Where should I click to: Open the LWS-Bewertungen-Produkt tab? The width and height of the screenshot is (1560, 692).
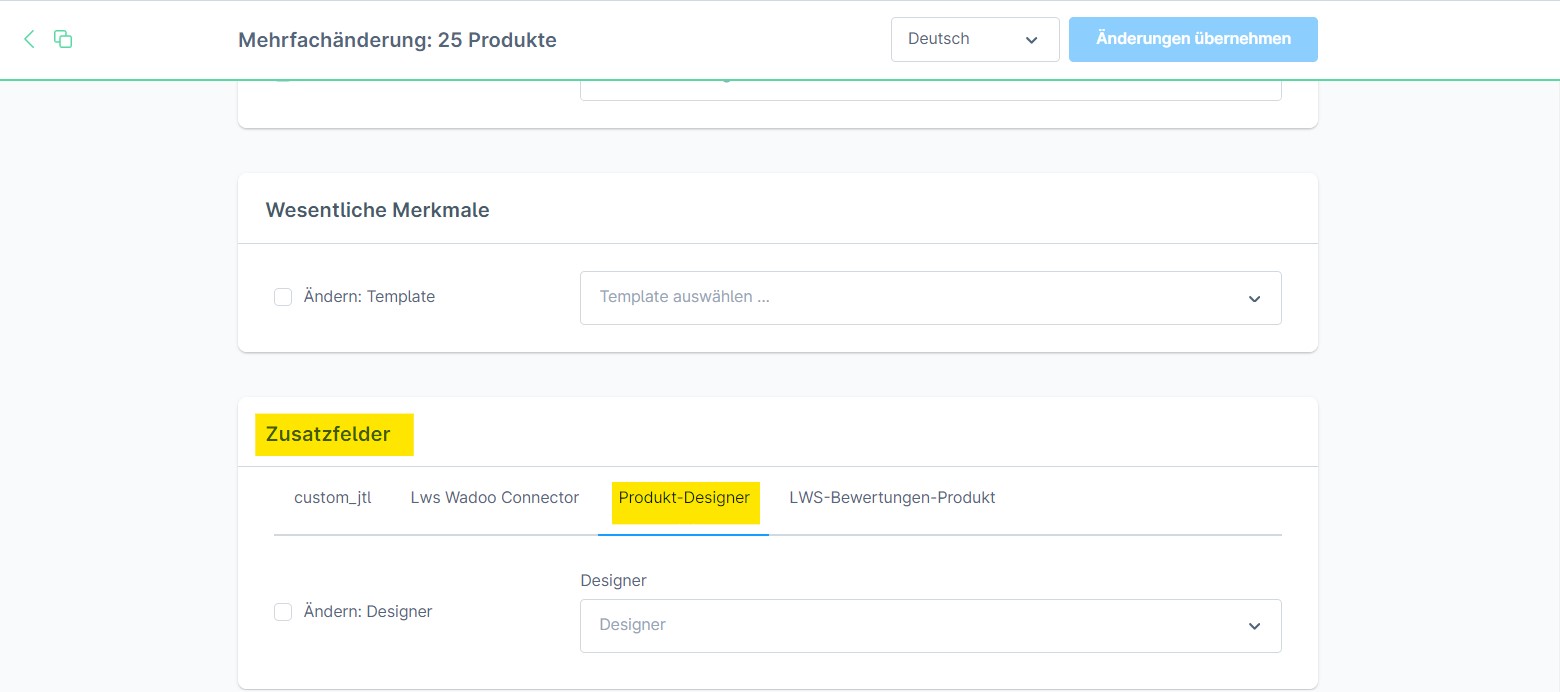tap(892, 497)
